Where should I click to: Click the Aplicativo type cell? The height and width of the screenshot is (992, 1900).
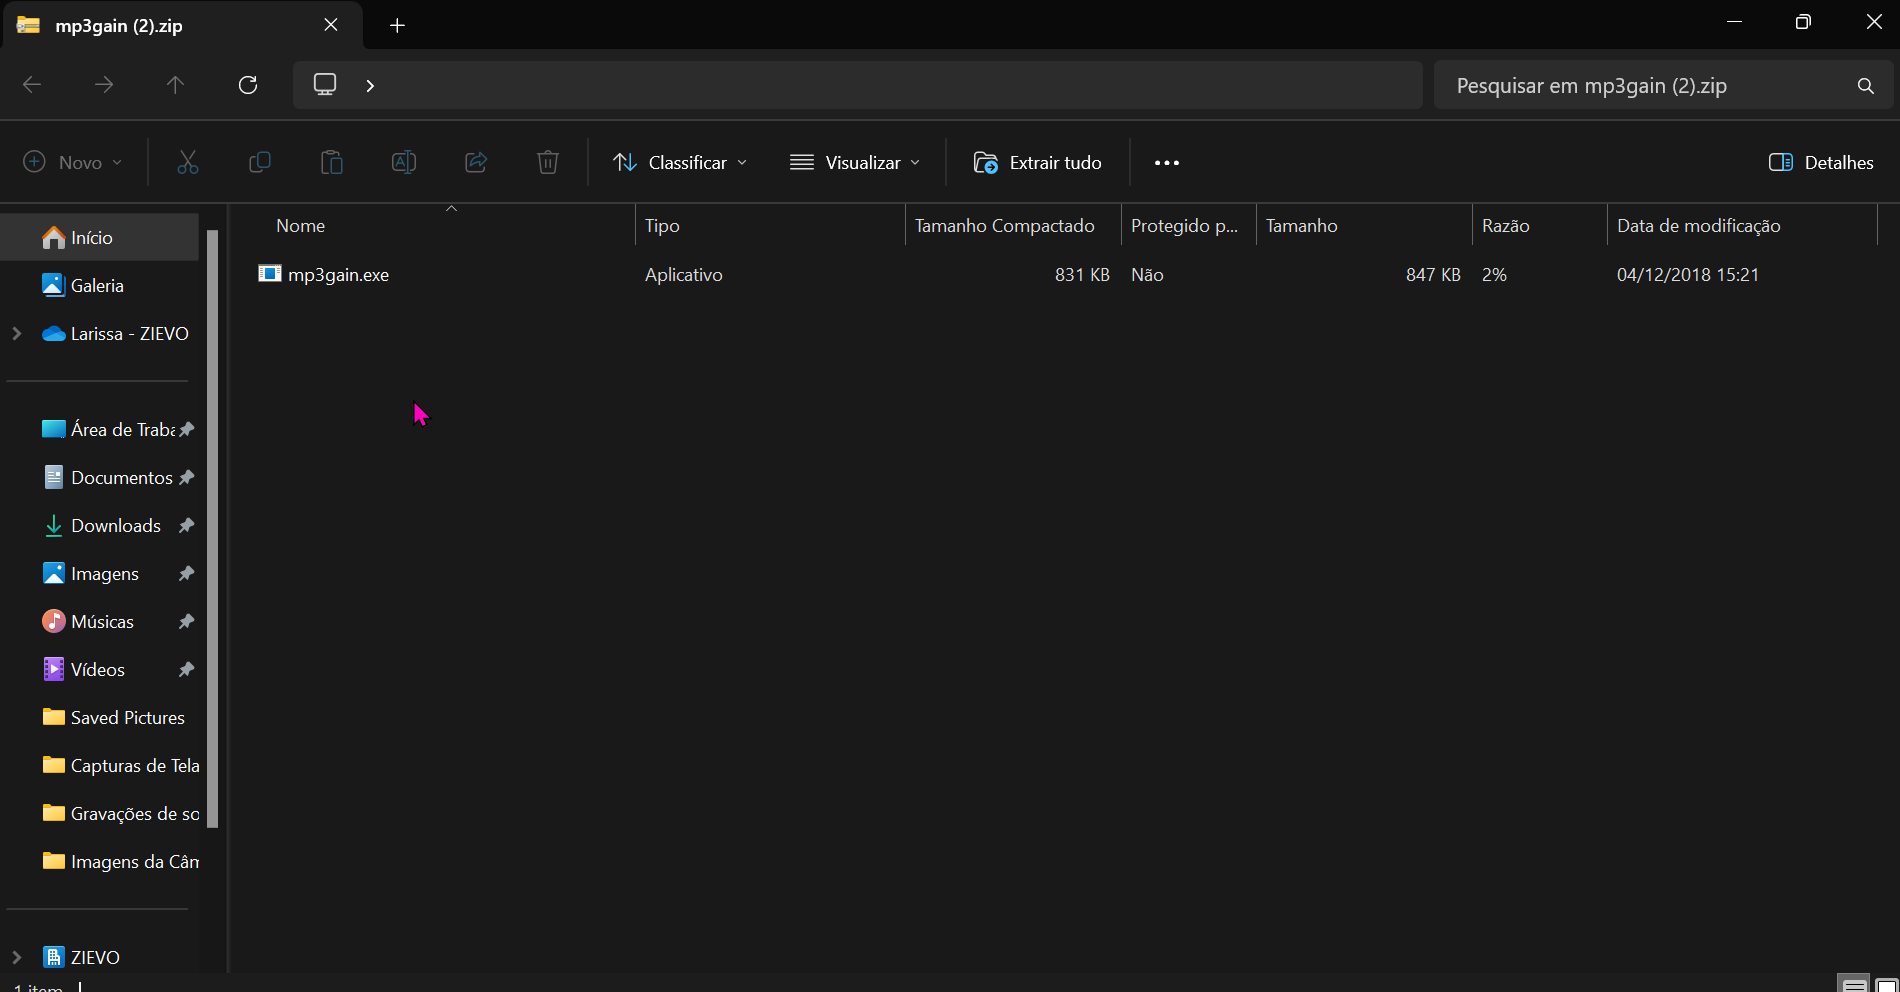coord(684,274)
